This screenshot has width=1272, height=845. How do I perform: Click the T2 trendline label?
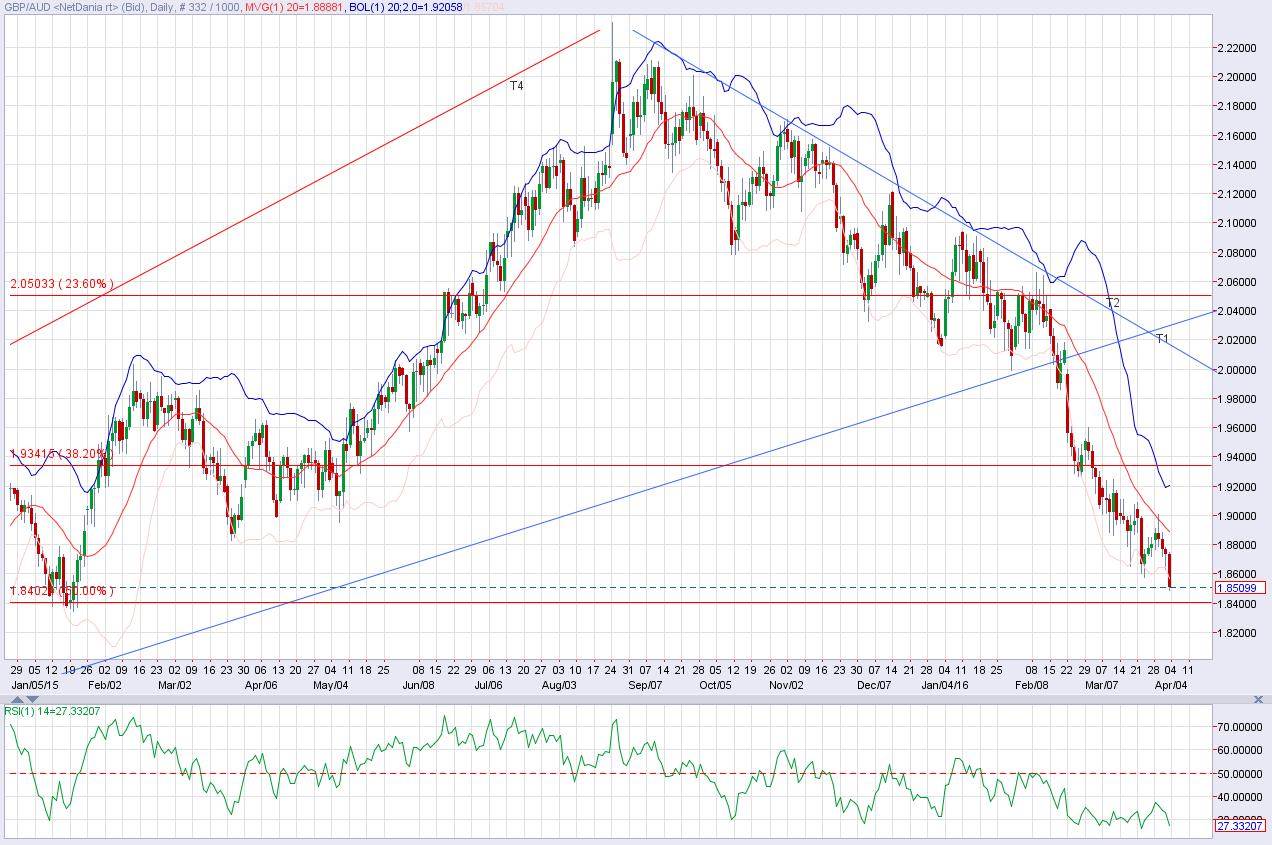[1112, 303]
